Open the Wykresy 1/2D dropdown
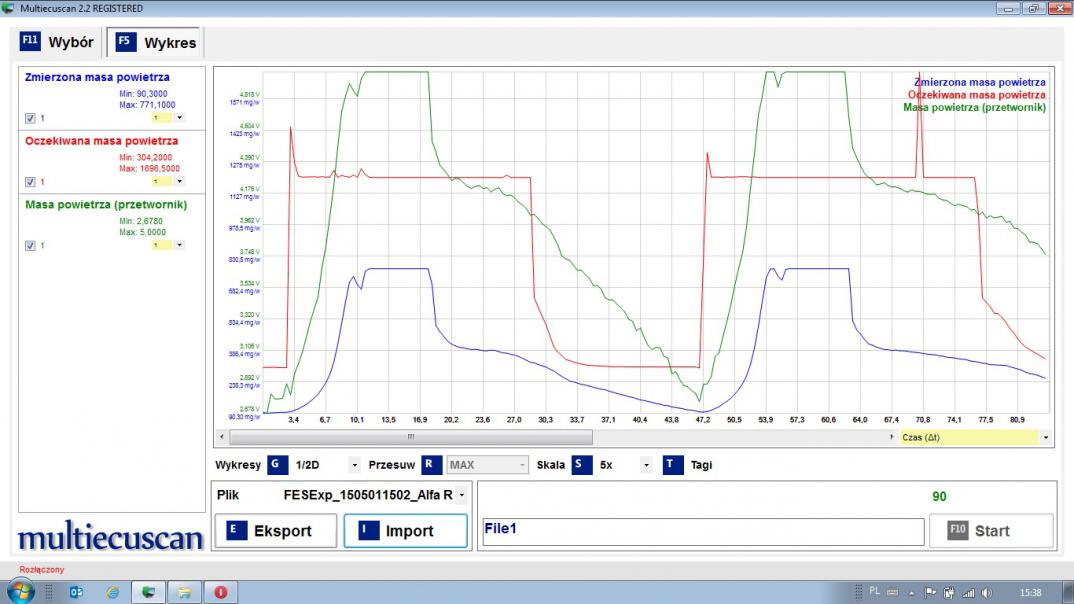Image resolution: width=1074 pixels, height=604 pixels. [x=354, y=465]
